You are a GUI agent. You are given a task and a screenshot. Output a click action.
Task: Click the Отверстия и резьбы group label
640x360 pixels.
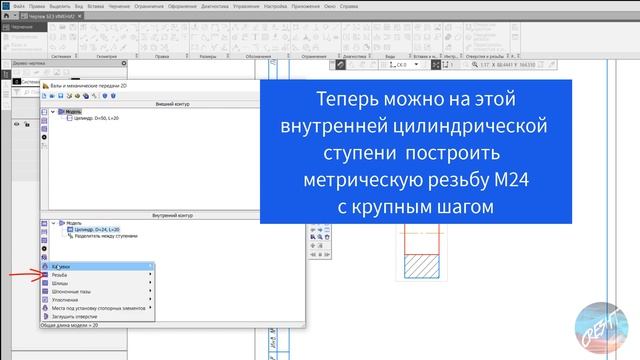[485, 56]
